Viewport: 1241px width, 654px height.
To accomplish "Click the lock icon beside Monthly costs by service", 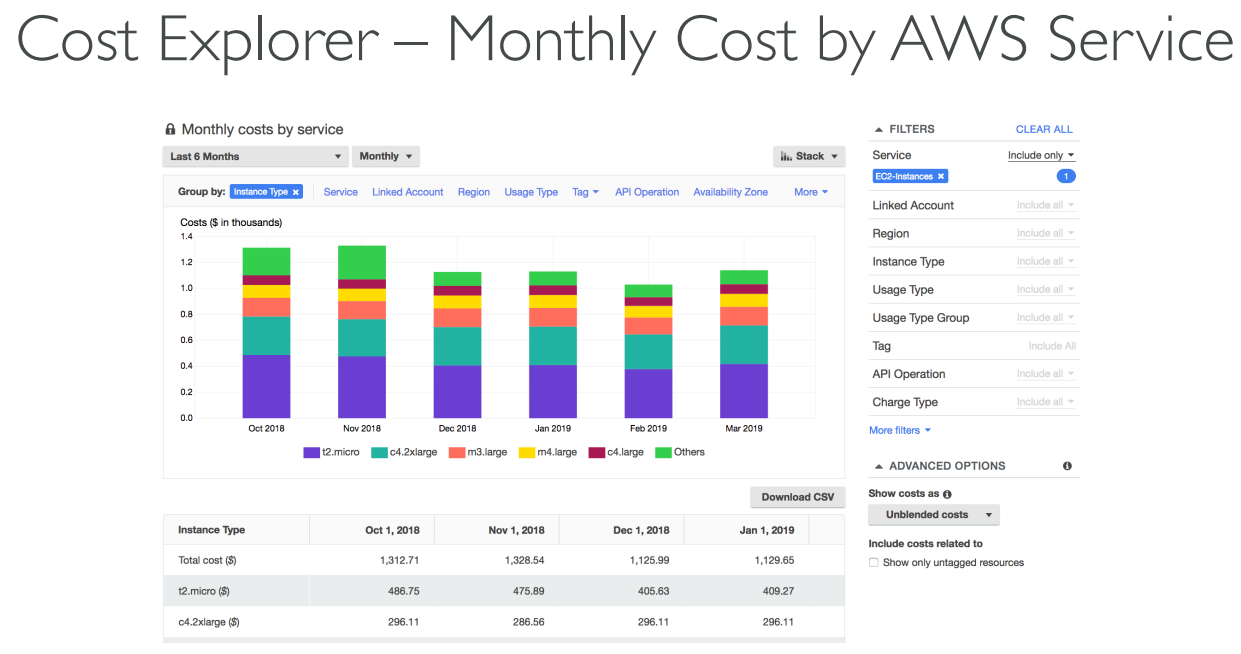I will [170, 130].
